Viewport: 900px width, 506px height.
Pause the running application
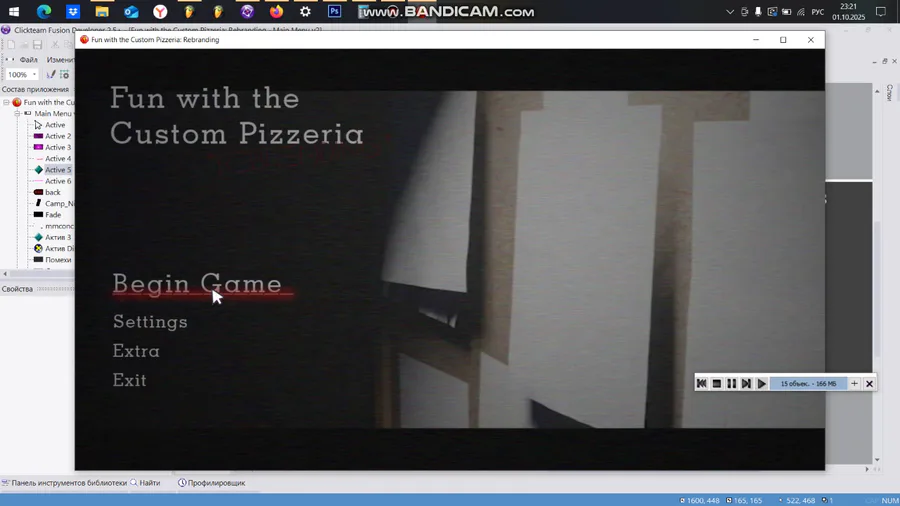[731, 383]
